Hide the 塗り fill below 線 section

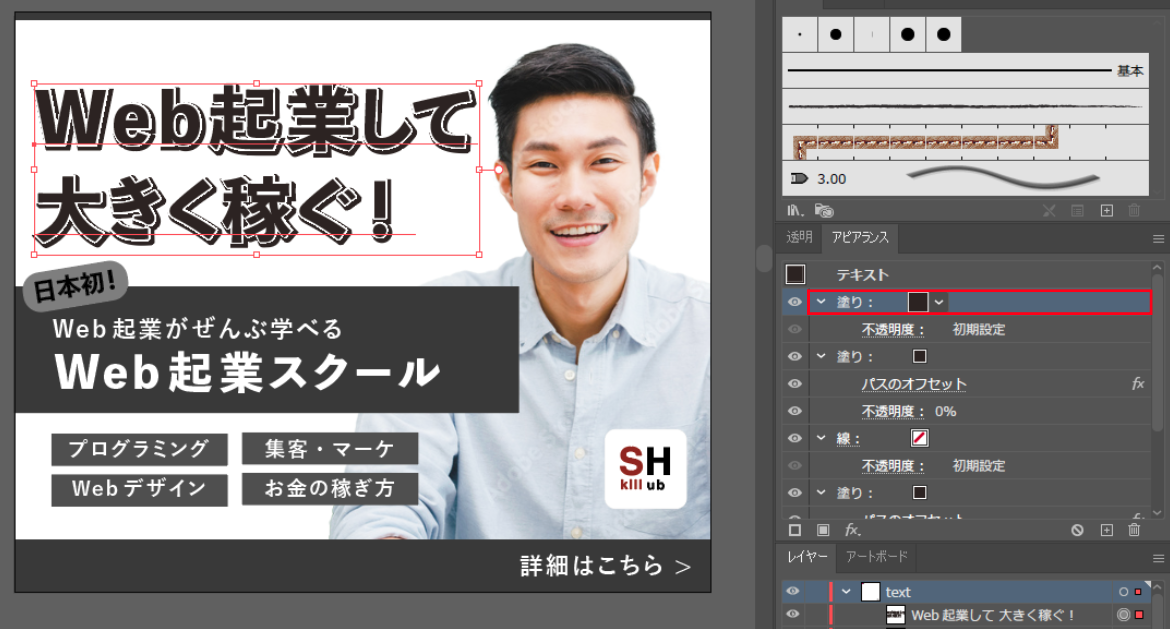[795, 492]
